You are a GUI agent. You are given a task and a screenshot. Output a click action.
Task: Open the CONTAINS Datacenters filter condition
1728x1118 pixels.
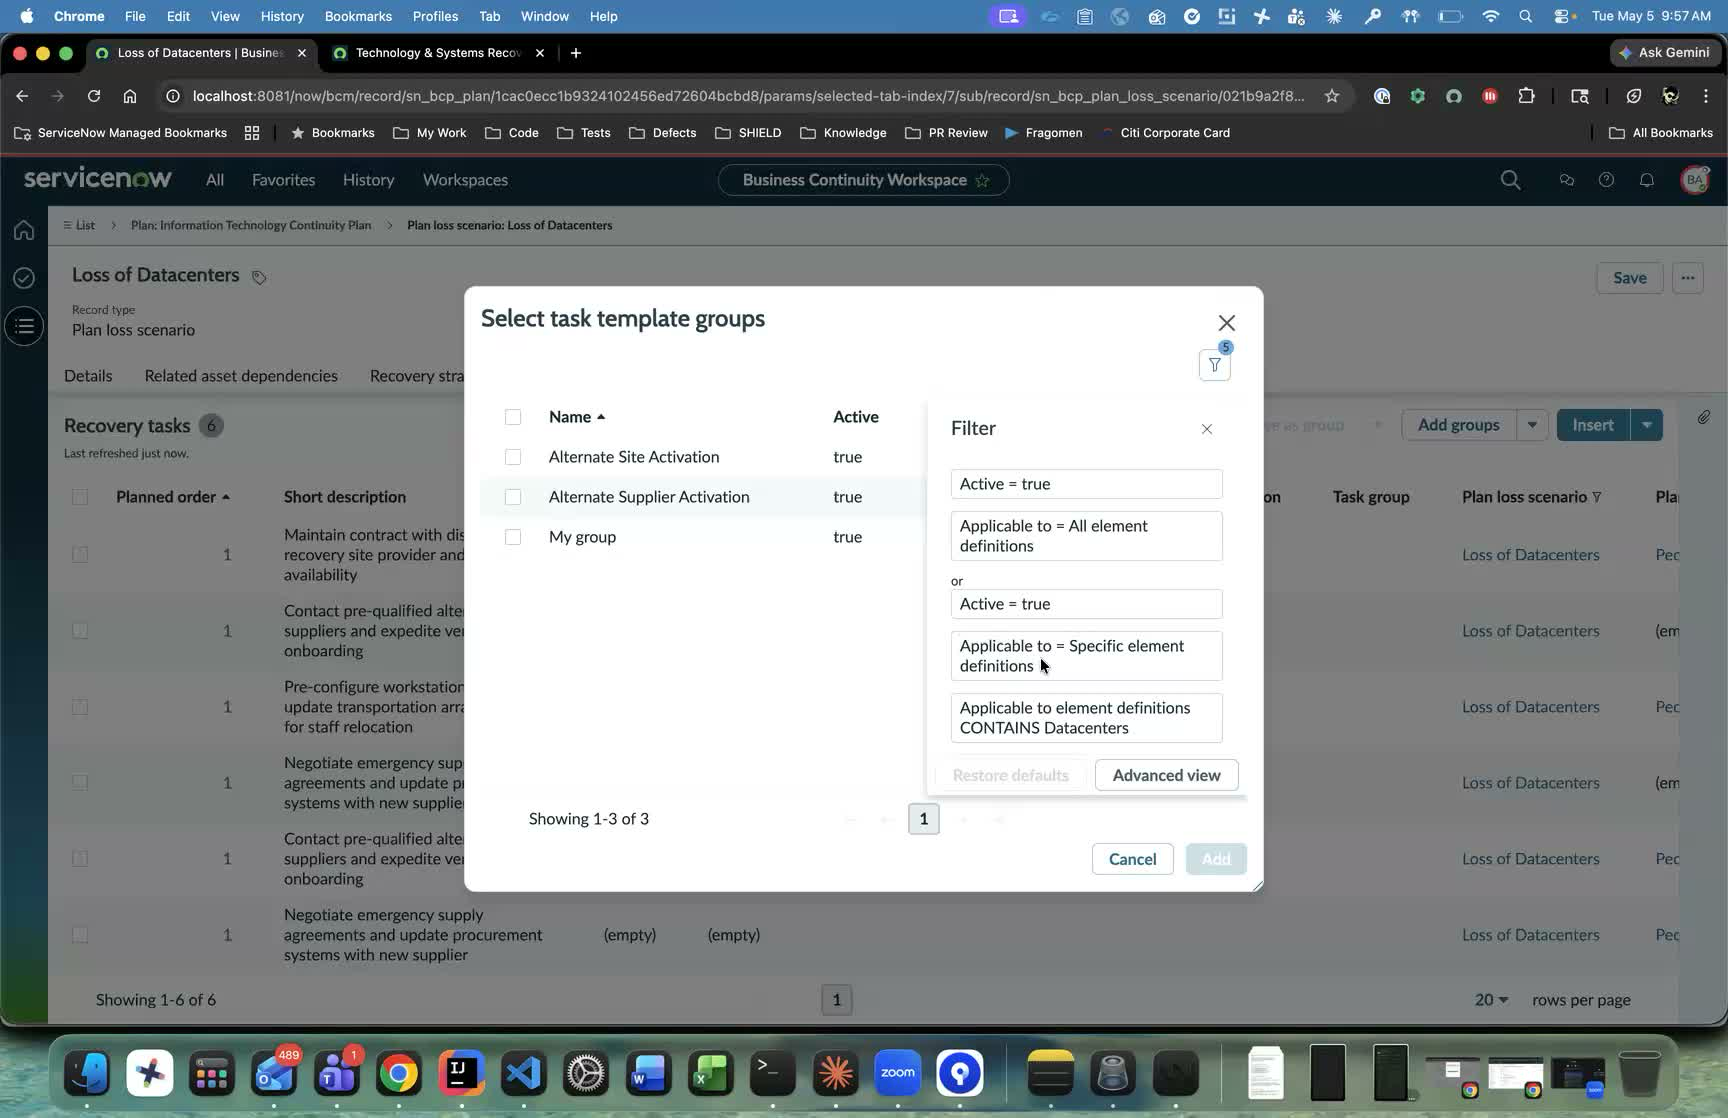point(1086,718)
